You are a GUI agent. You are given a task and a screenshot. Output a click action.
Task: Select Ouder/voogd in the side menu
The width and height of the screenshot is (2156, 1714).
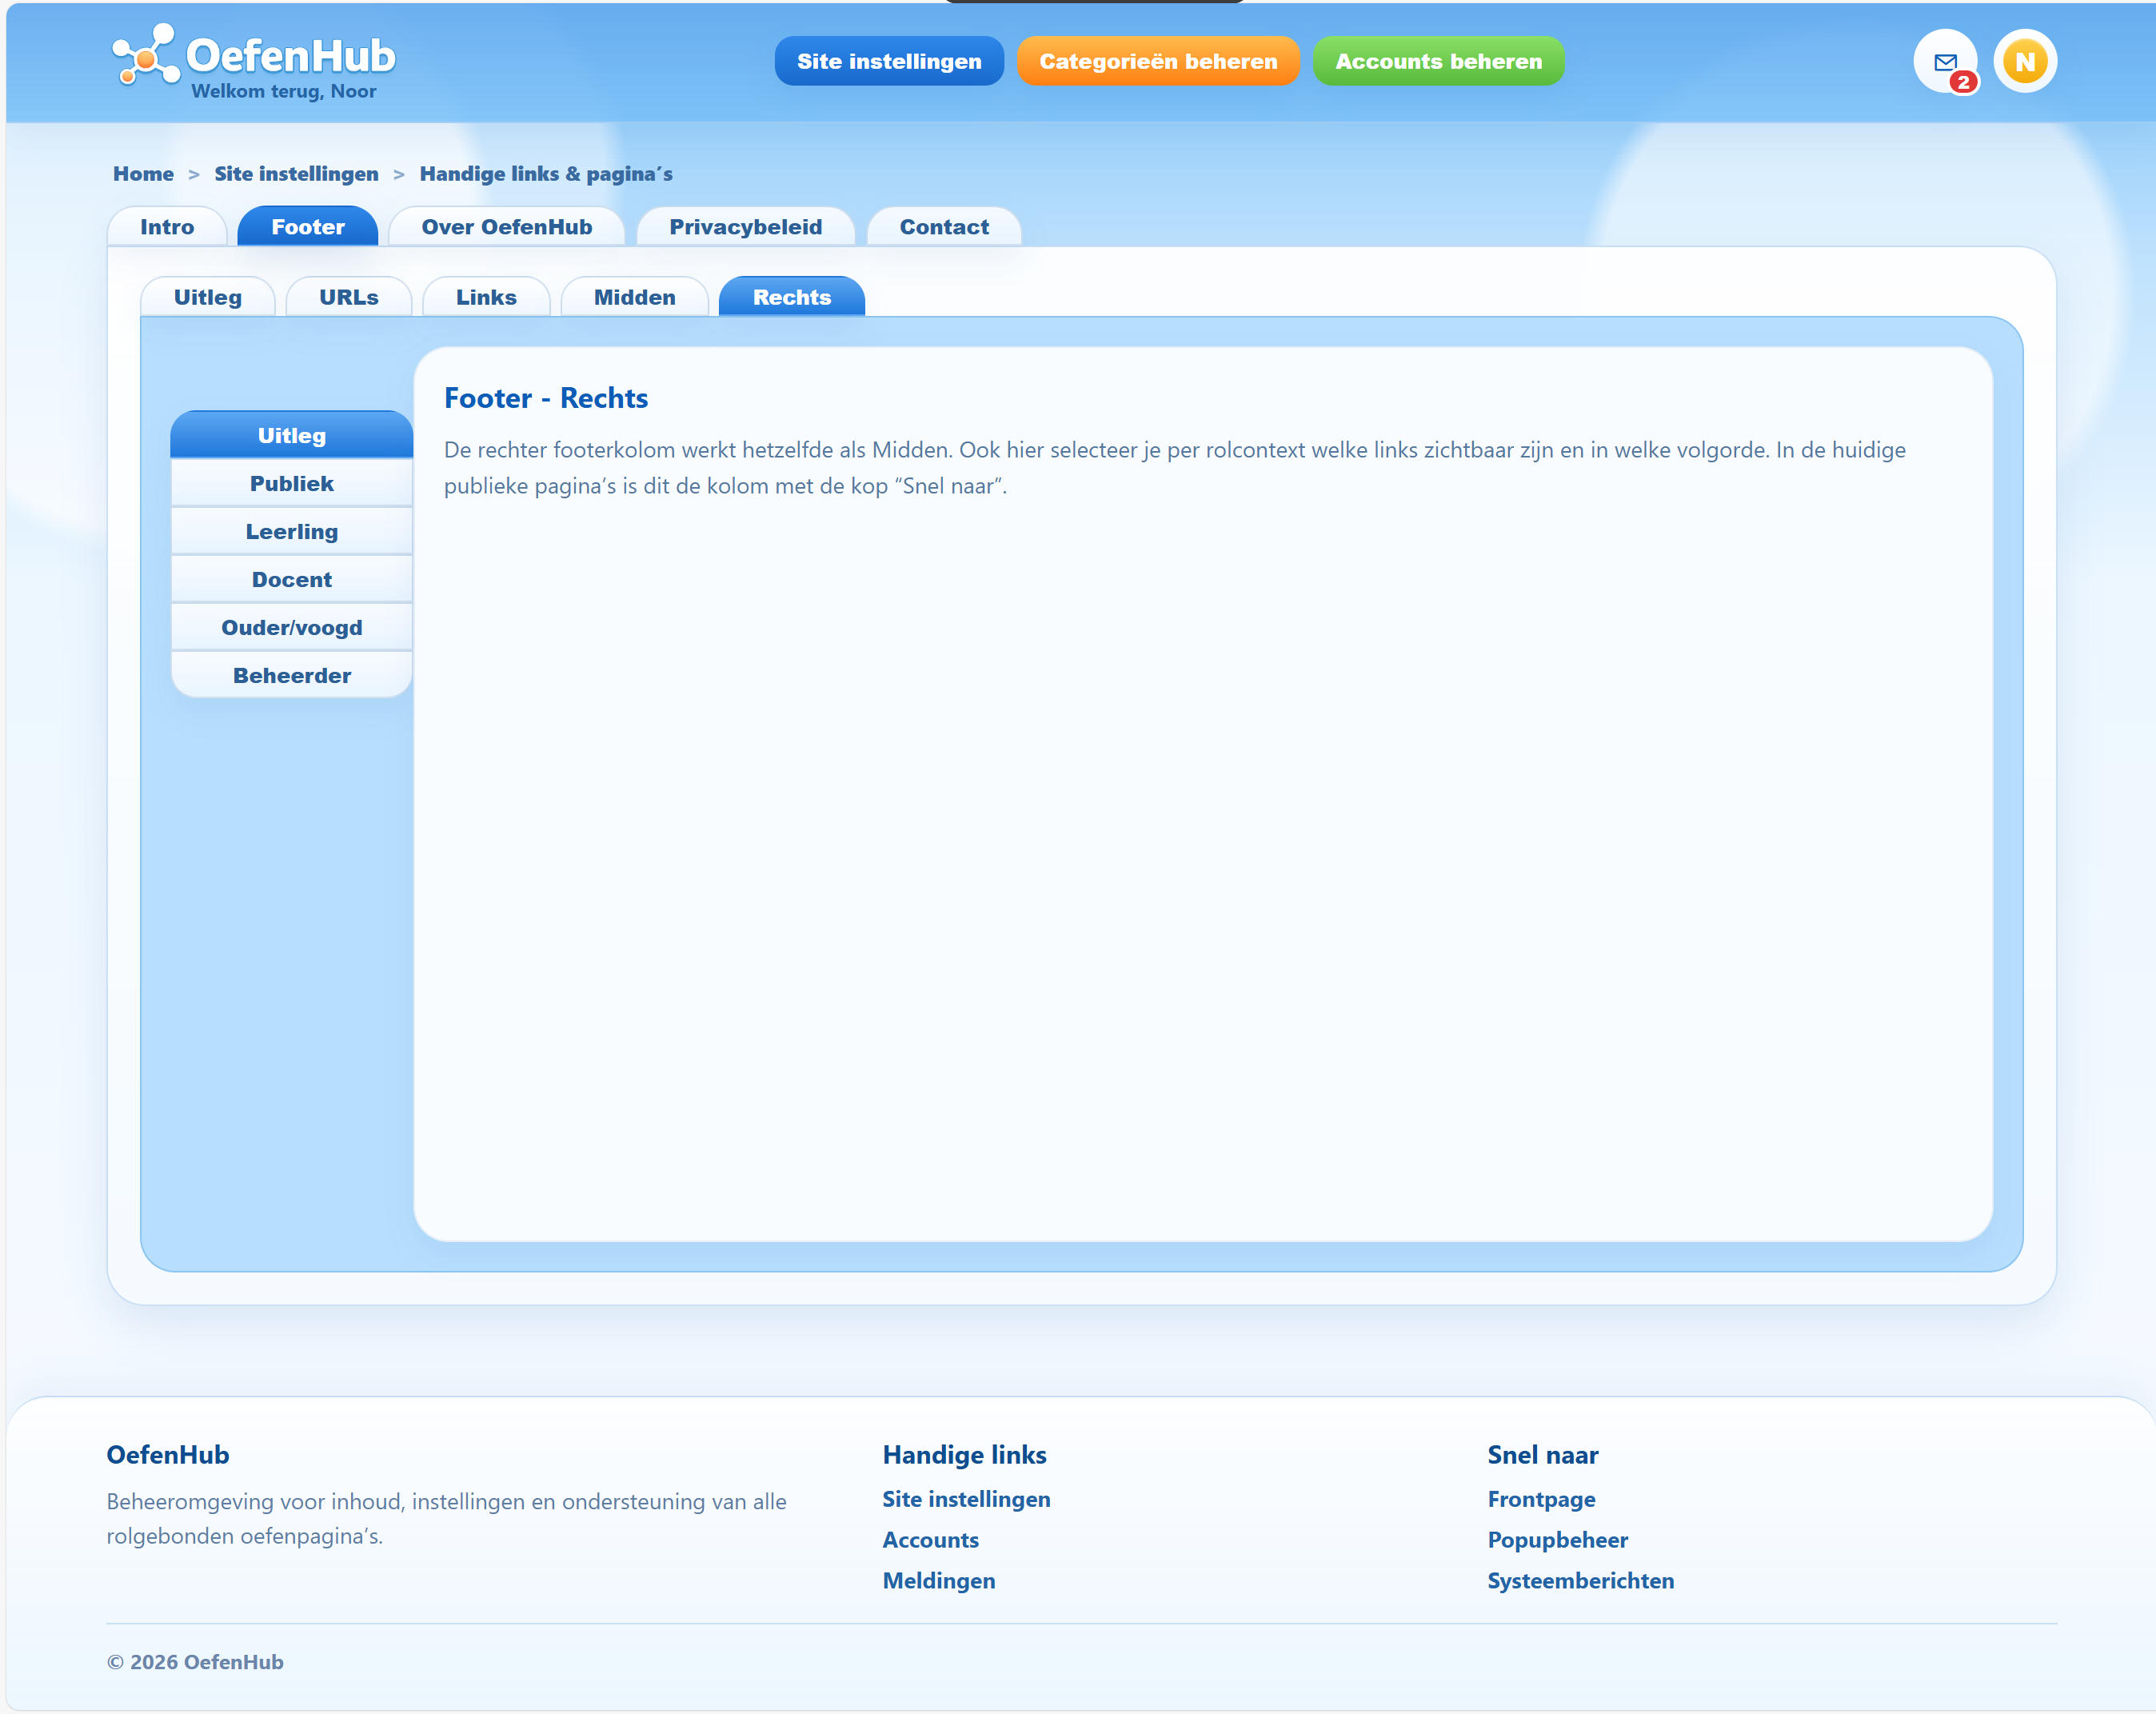[x=292, y=627]
